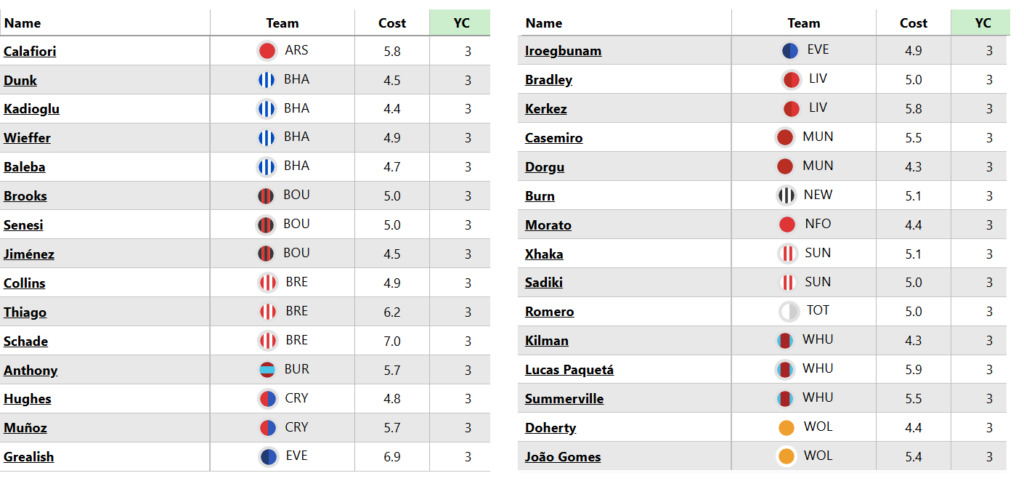
Task: Click the Name header above Calafiori
Action: pos(22,23)
